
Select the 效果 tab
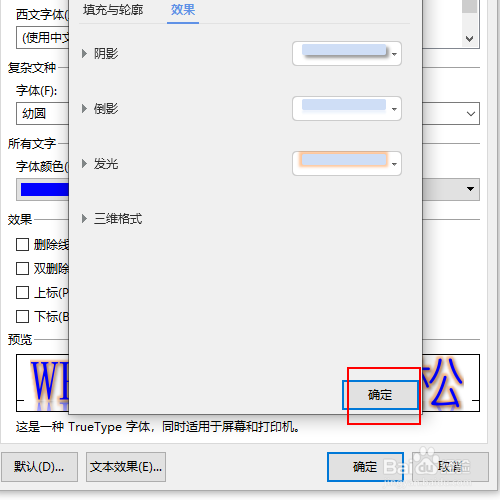[x=183, y=10]
